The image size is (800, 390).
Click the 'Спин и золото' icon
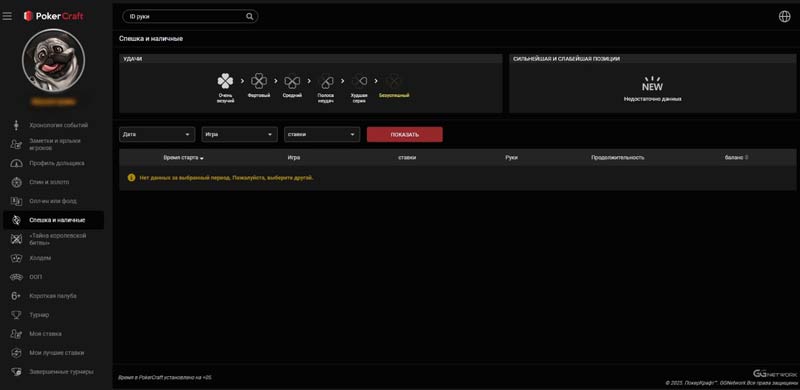(16, 182)
